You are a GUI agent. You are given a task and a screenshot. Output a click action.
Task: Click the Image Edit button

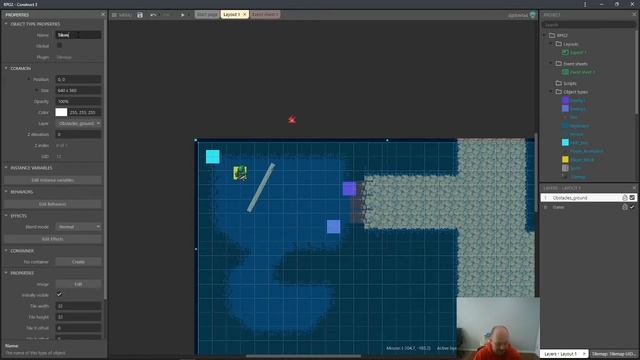[78, 284]
